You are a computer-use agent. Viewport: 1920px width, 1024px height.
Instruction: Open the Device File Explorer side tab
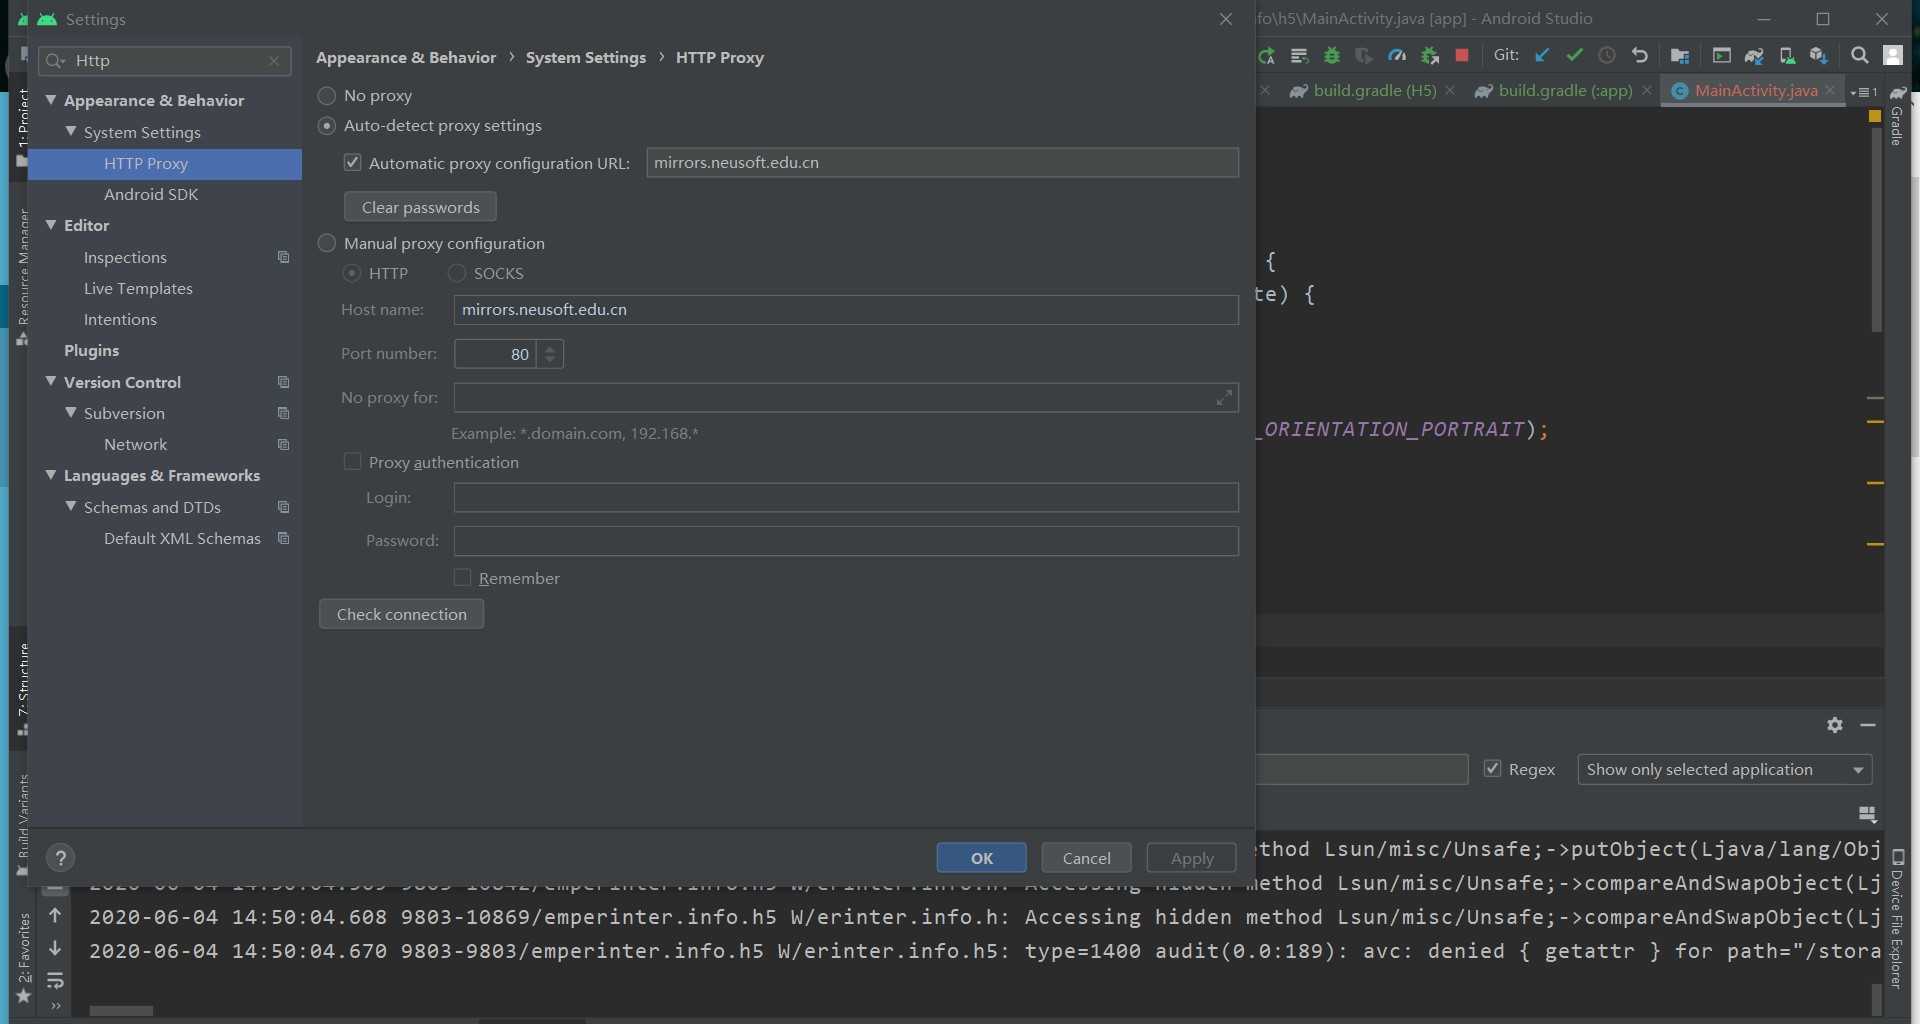click(x=1897, y=918)
